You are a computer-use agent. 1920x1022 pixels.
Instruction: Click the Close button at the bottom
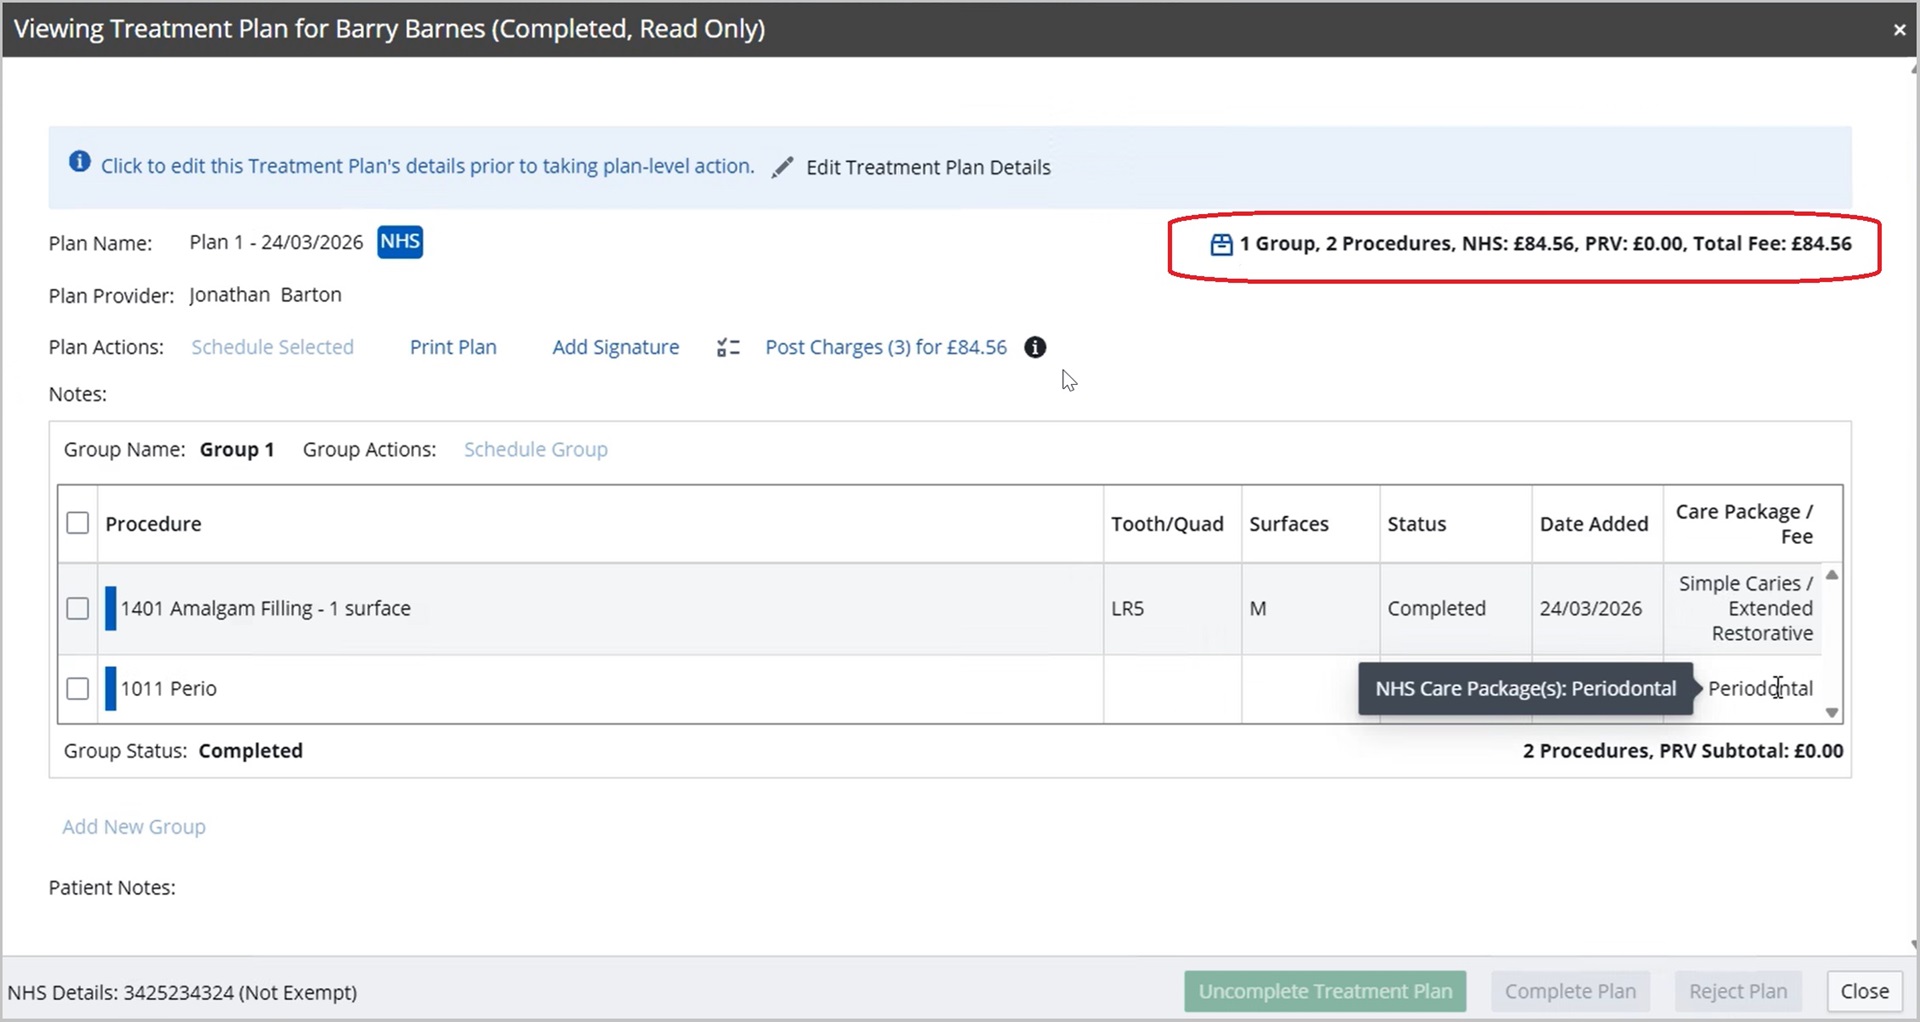1864,991
